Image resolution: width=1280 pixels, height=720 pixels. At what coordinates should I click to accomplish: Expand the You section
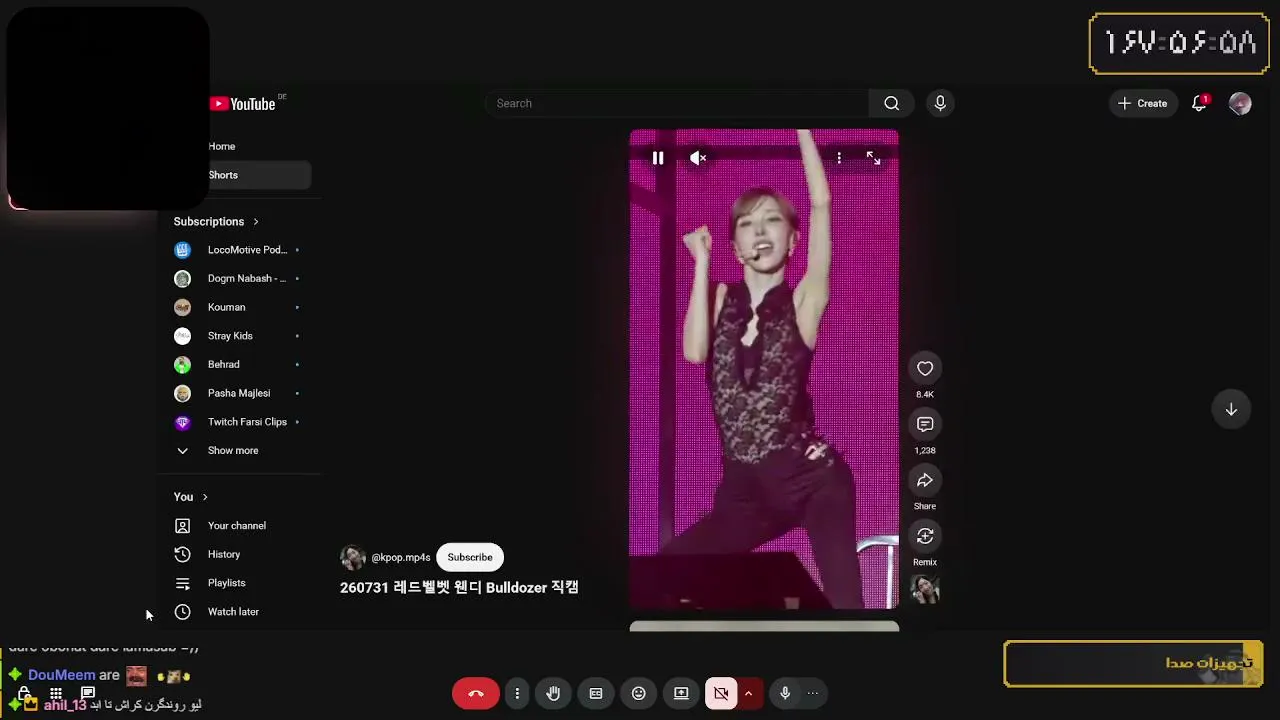(191, 497)
